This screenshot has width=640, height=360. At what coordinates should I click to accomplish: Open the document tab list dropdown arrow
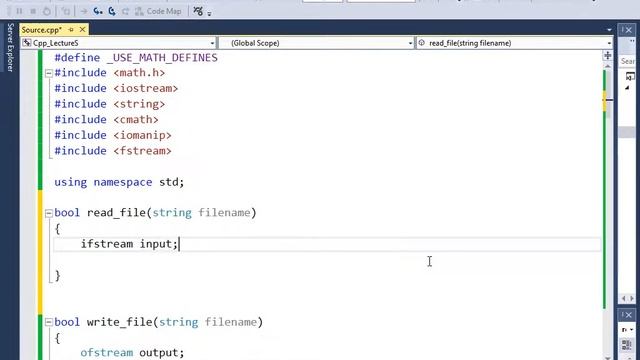(609, 30)
